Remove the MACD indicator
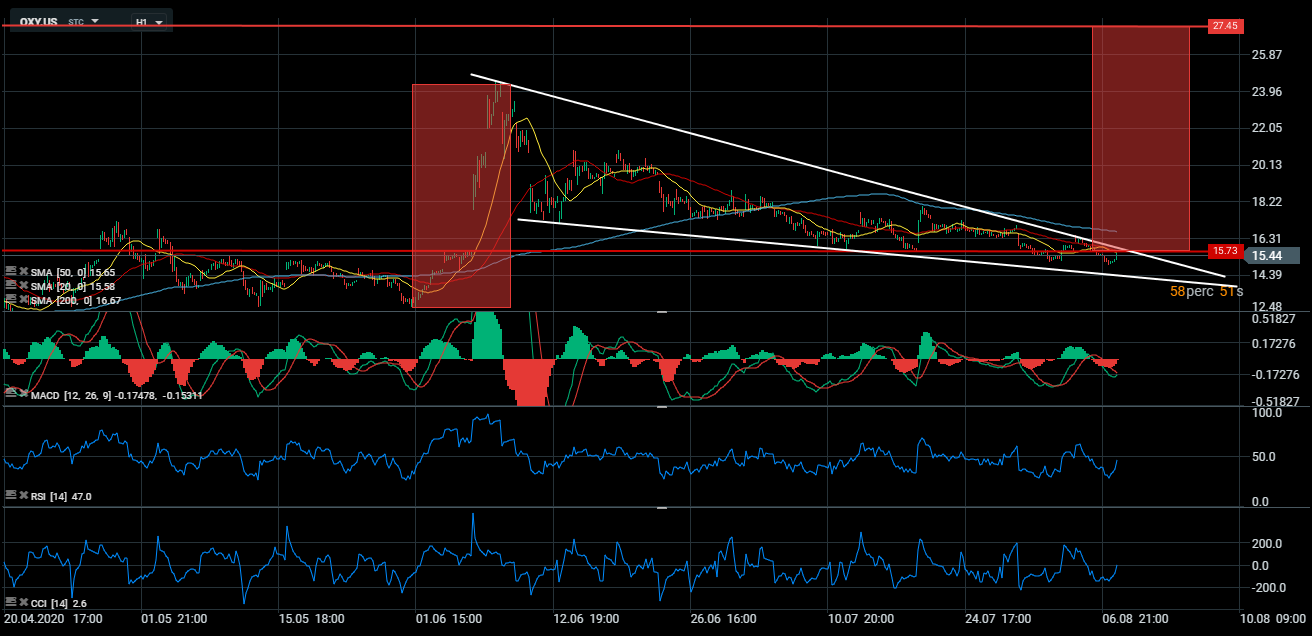 [22, 395]
